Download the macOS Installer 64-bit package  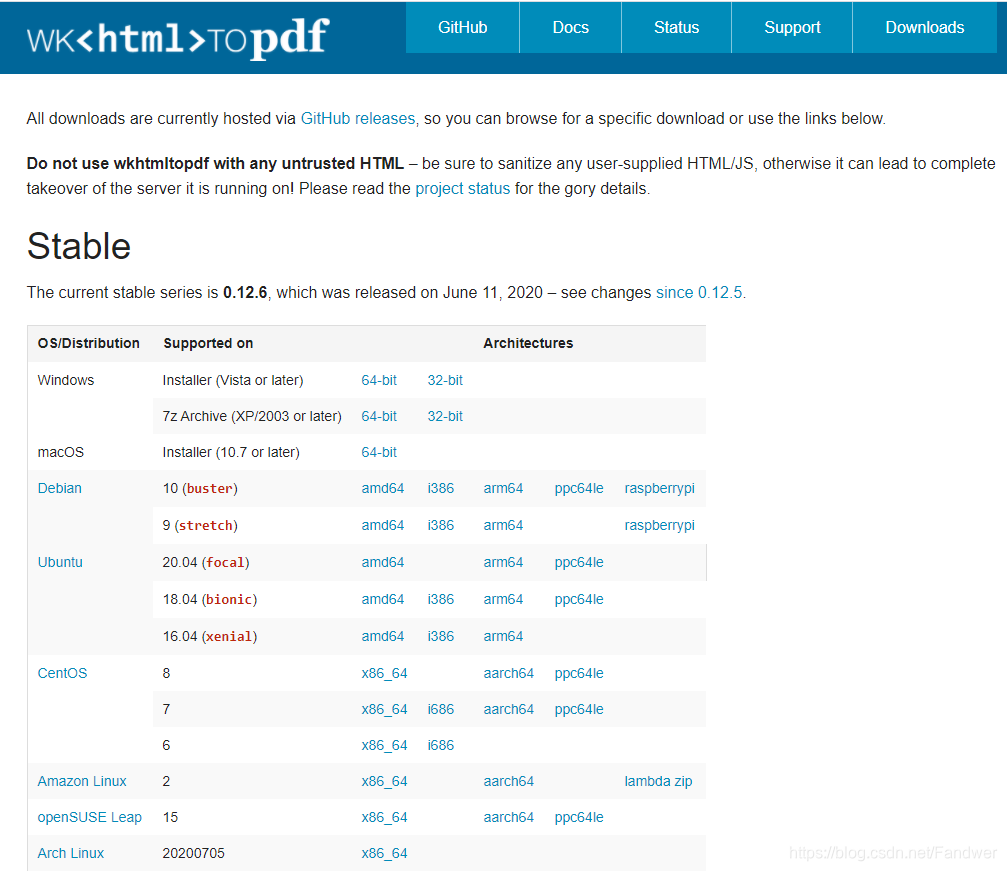pyautogui.click(x=379, y=452)
